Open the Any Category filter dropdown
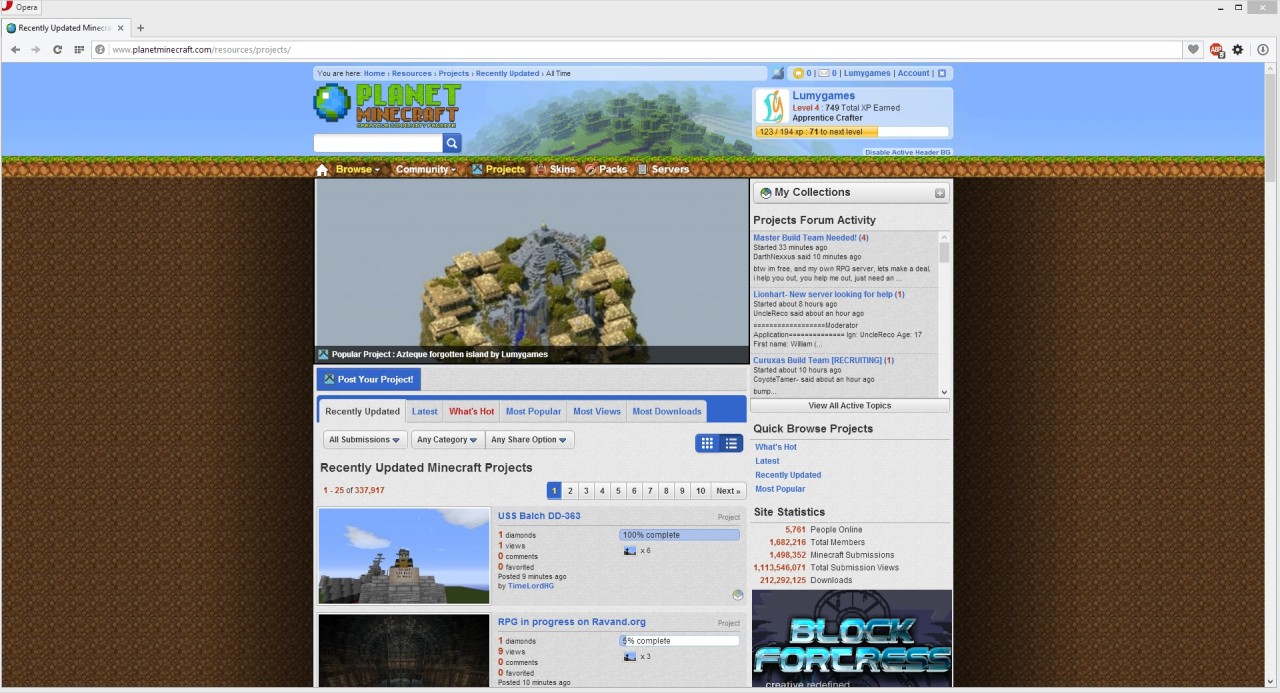1280x693 pixels. click(x=447, y=439)
